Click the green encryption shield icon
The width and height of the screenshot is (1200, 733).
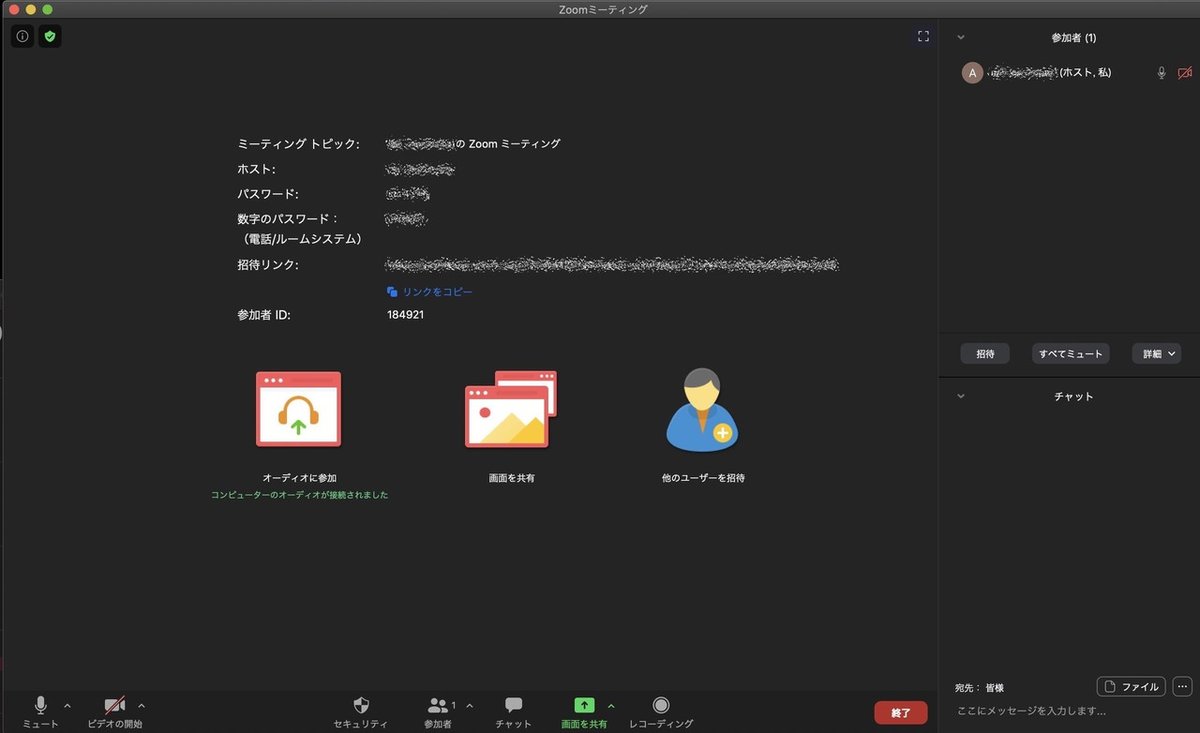click(x=49, y=35)
